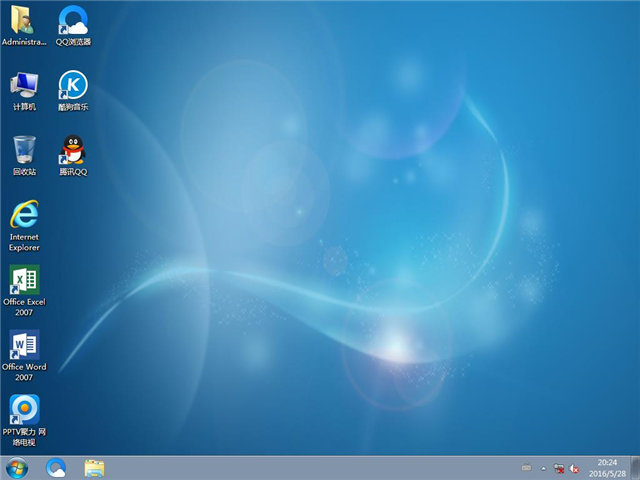
Task: Open Windows Explorer from the taskbar
Action: click(x=95, y=467)
